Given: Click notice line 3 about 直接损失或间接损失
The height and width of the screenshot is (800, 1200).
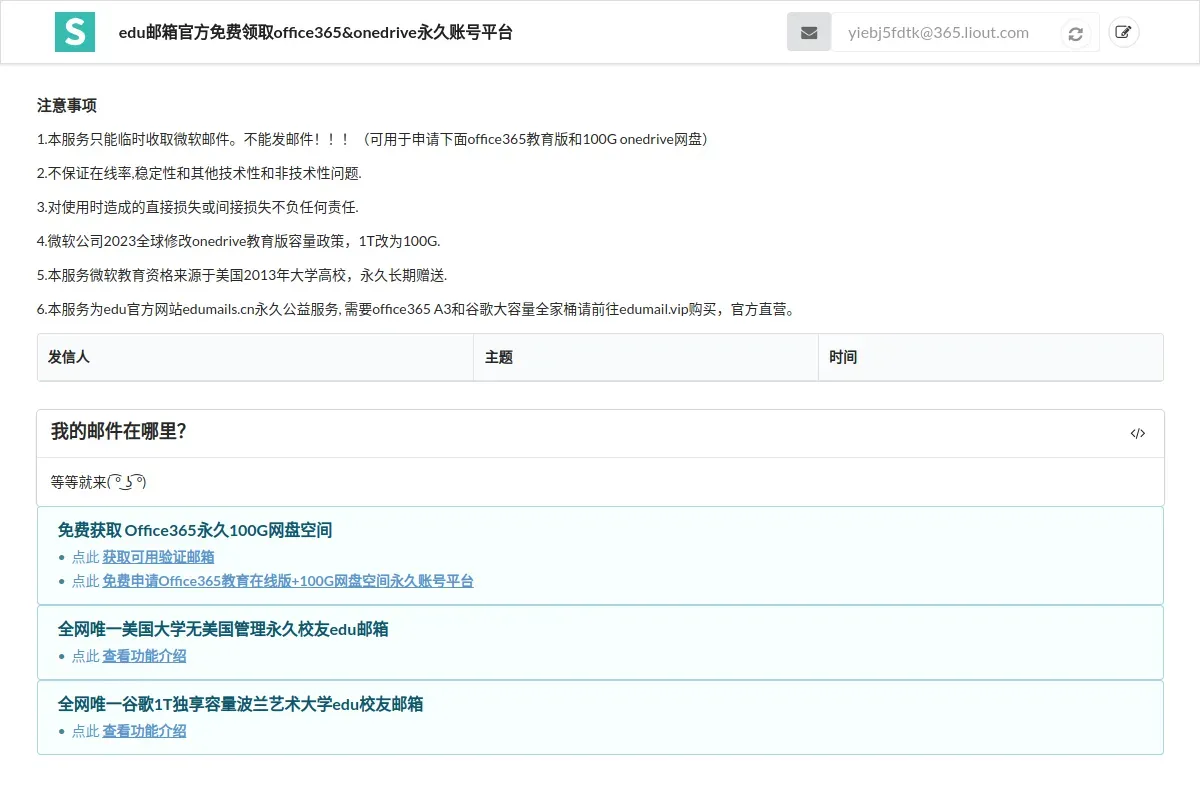Looking at the screenshot, I should 197,207.
